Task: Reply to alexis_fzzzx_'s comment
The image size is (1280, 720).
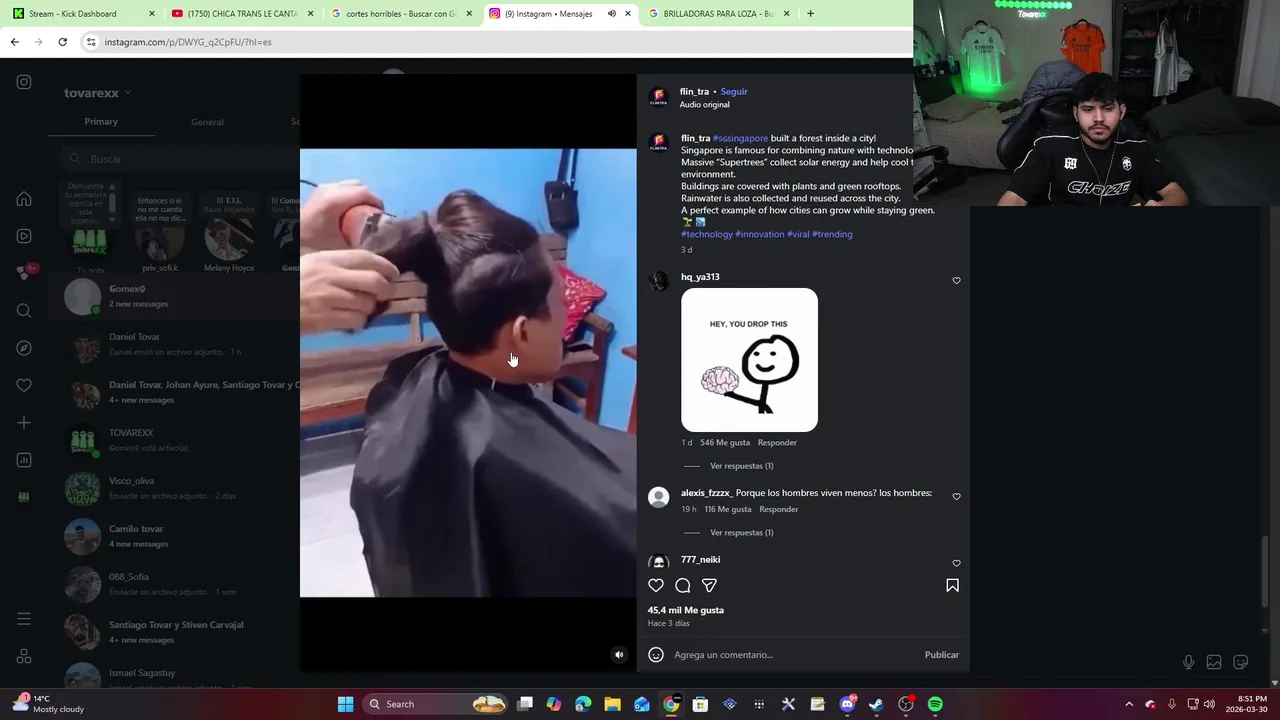Action: [x=778, y=510]
